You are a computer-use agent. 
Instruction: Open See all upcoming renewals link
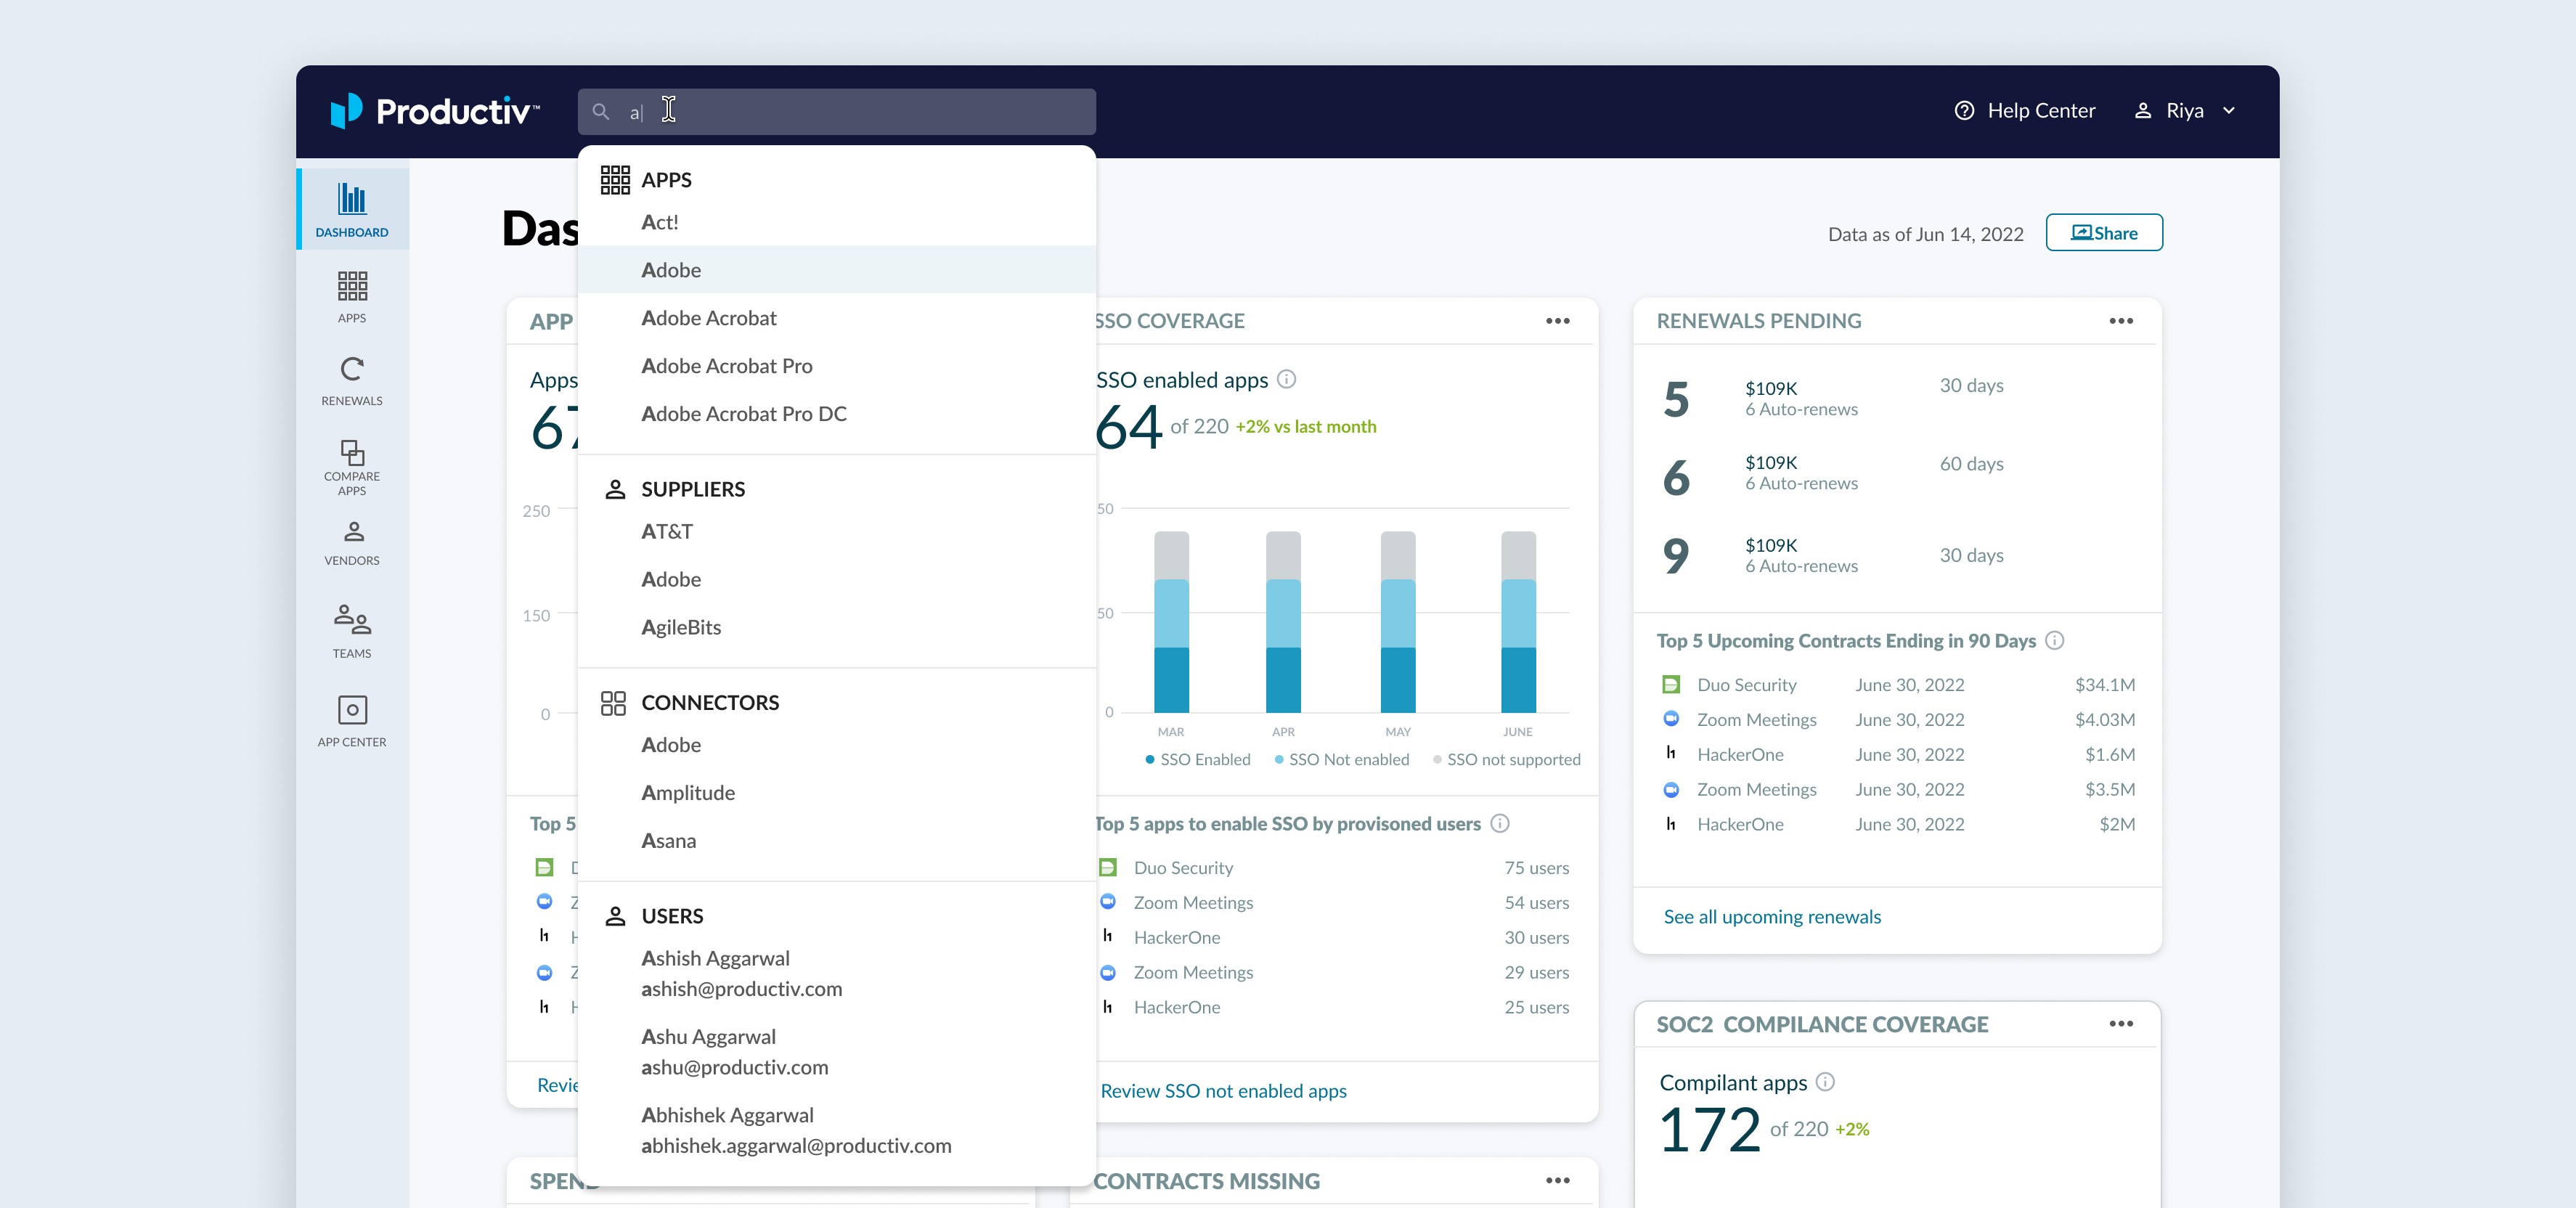tap(1772, 917)
